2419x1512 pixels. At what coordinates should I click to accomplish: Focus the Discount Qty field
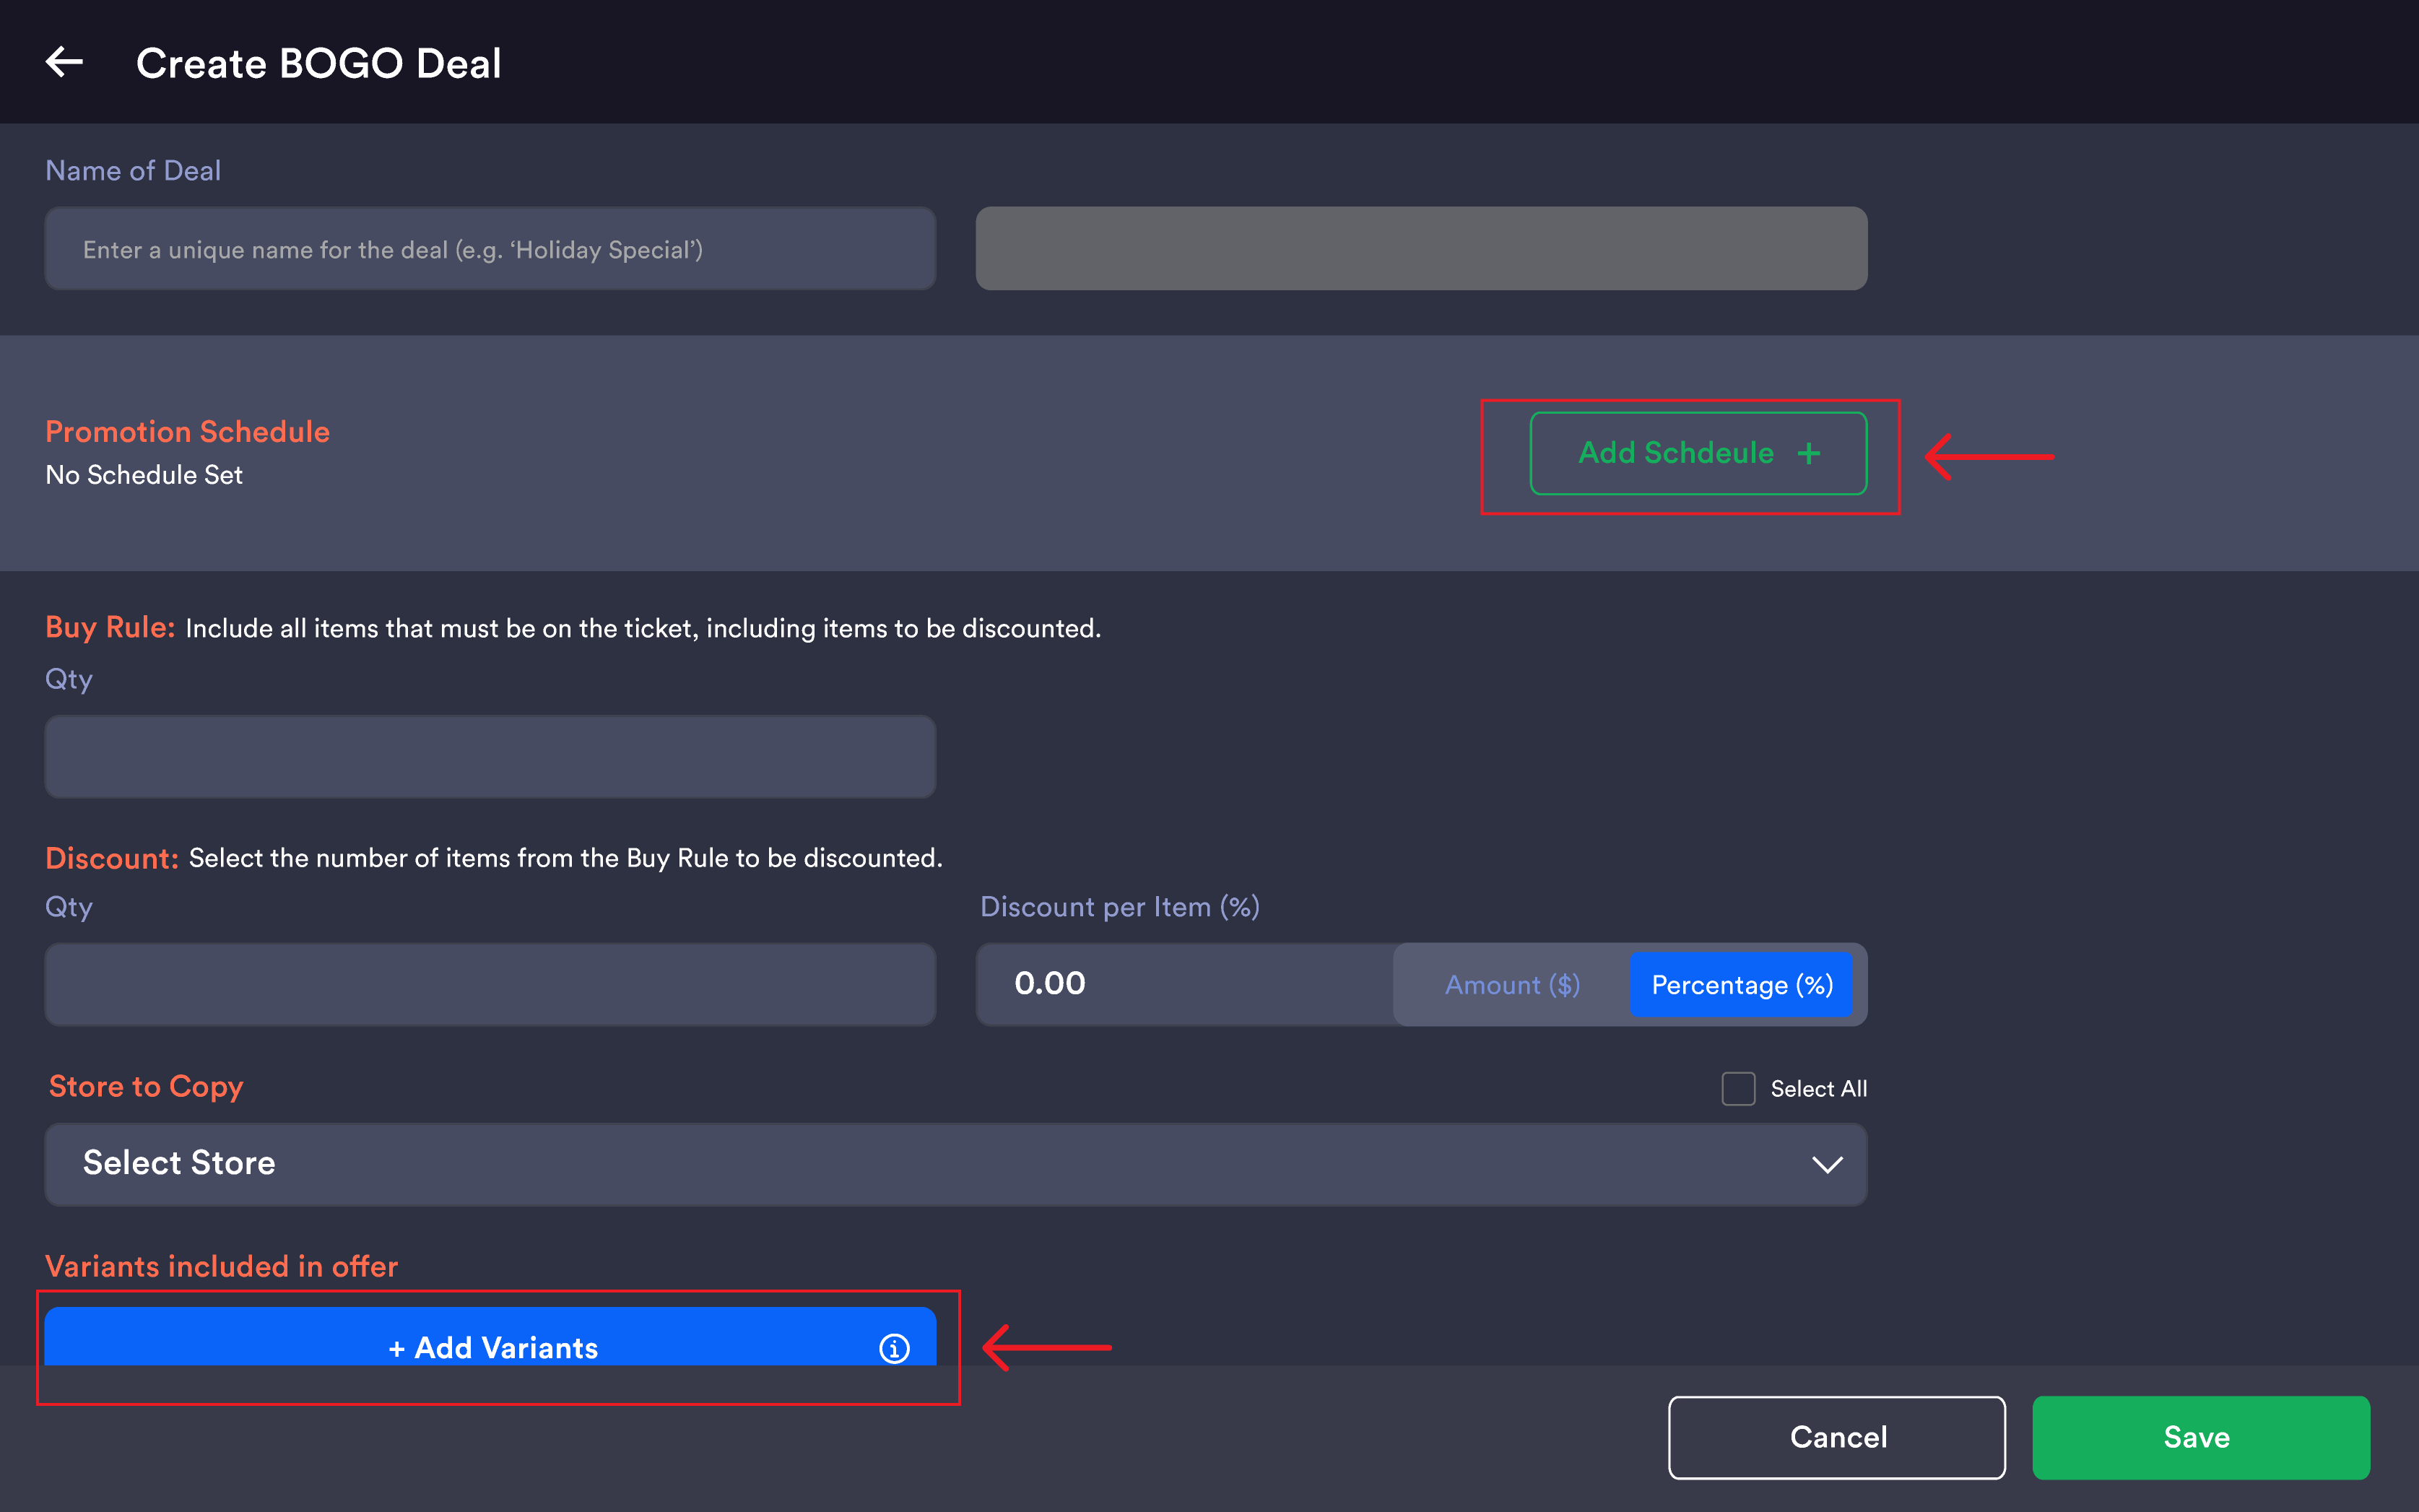[x=490, y=984]
